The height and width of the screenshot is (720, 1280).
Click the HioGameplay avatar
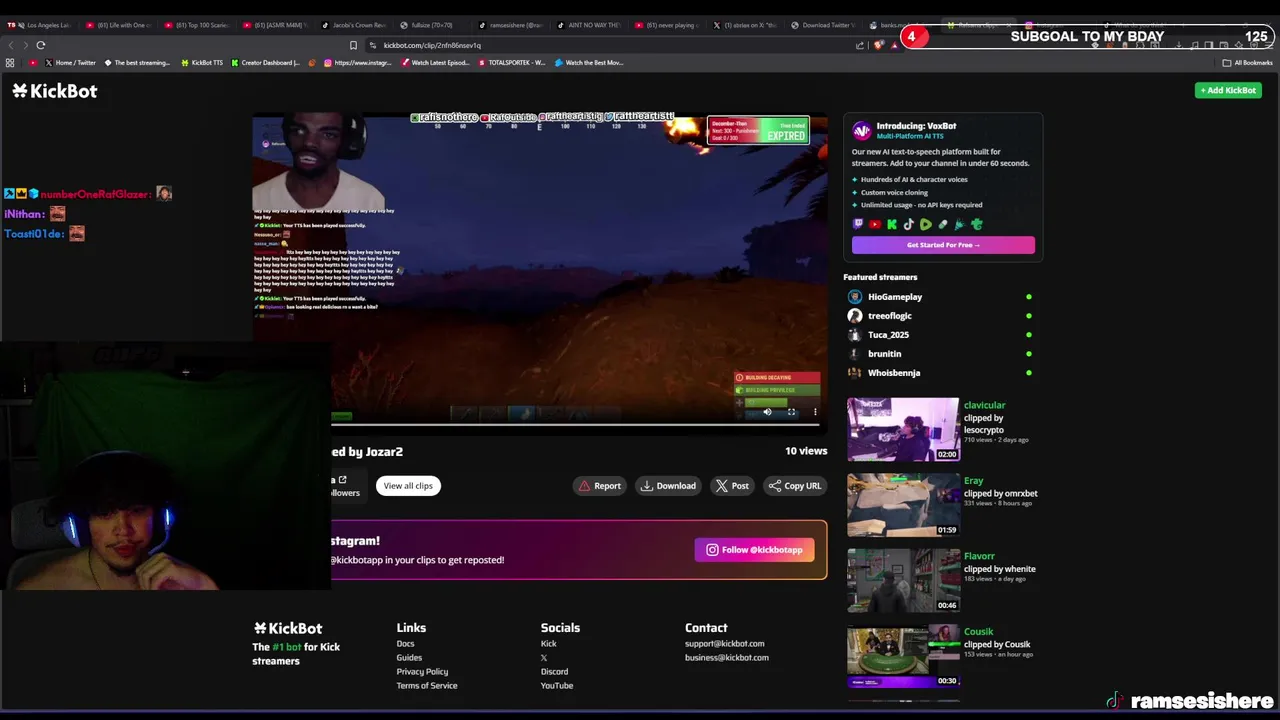855,297
